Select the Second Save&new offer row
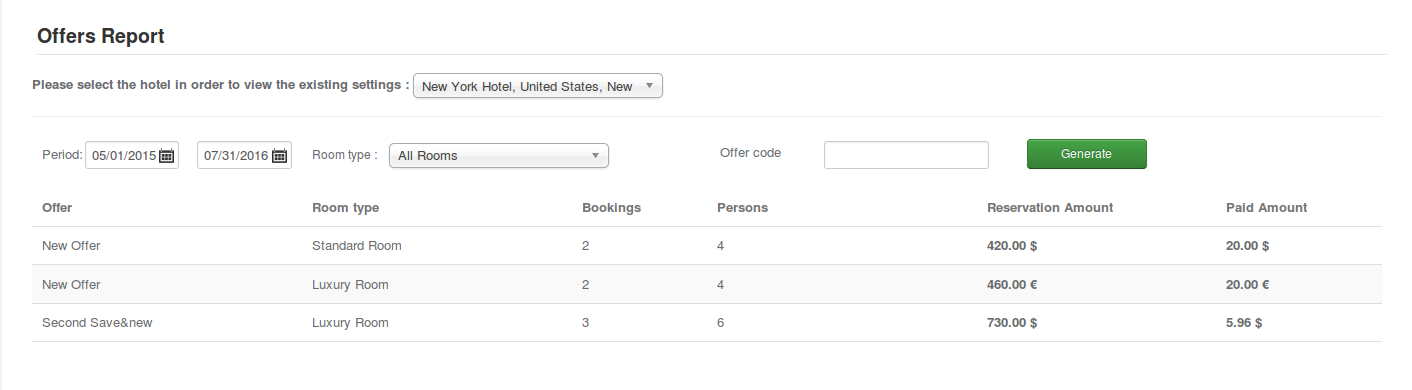Image resolution: width=1412 pixels, height=390 pixels. coord(707,323)
